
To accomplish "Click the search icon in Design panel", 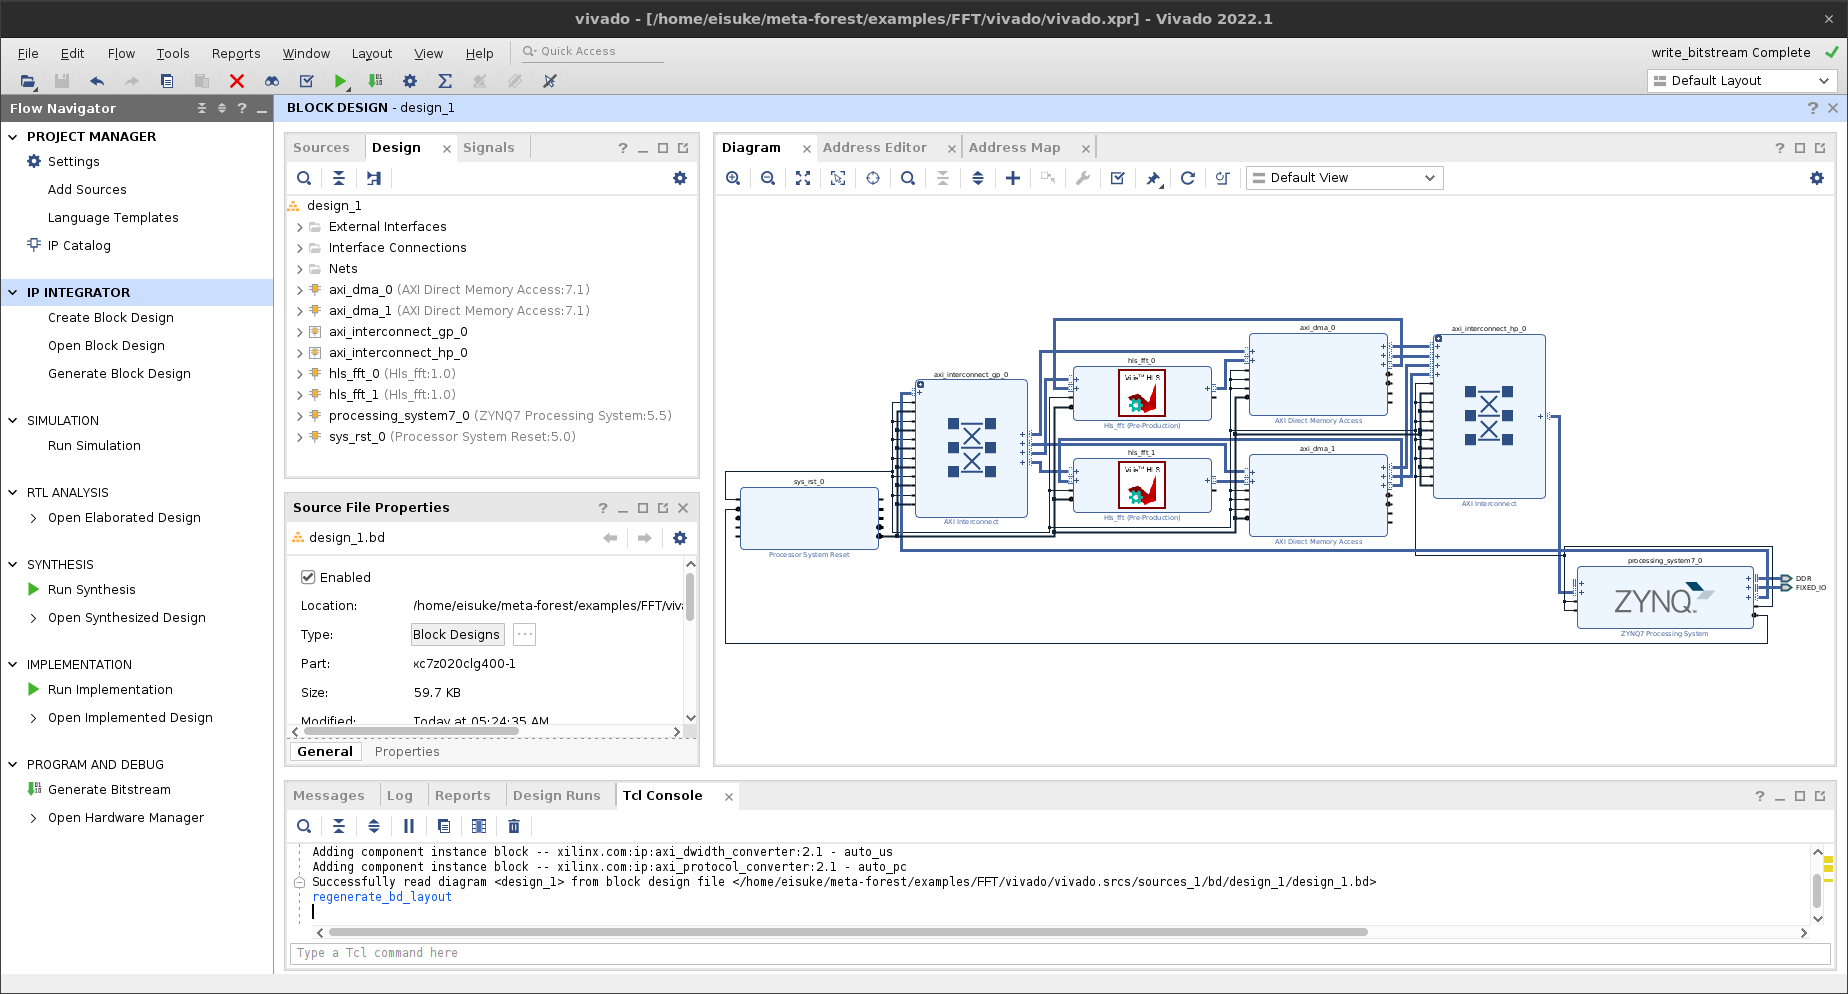I will pos(304,178).
